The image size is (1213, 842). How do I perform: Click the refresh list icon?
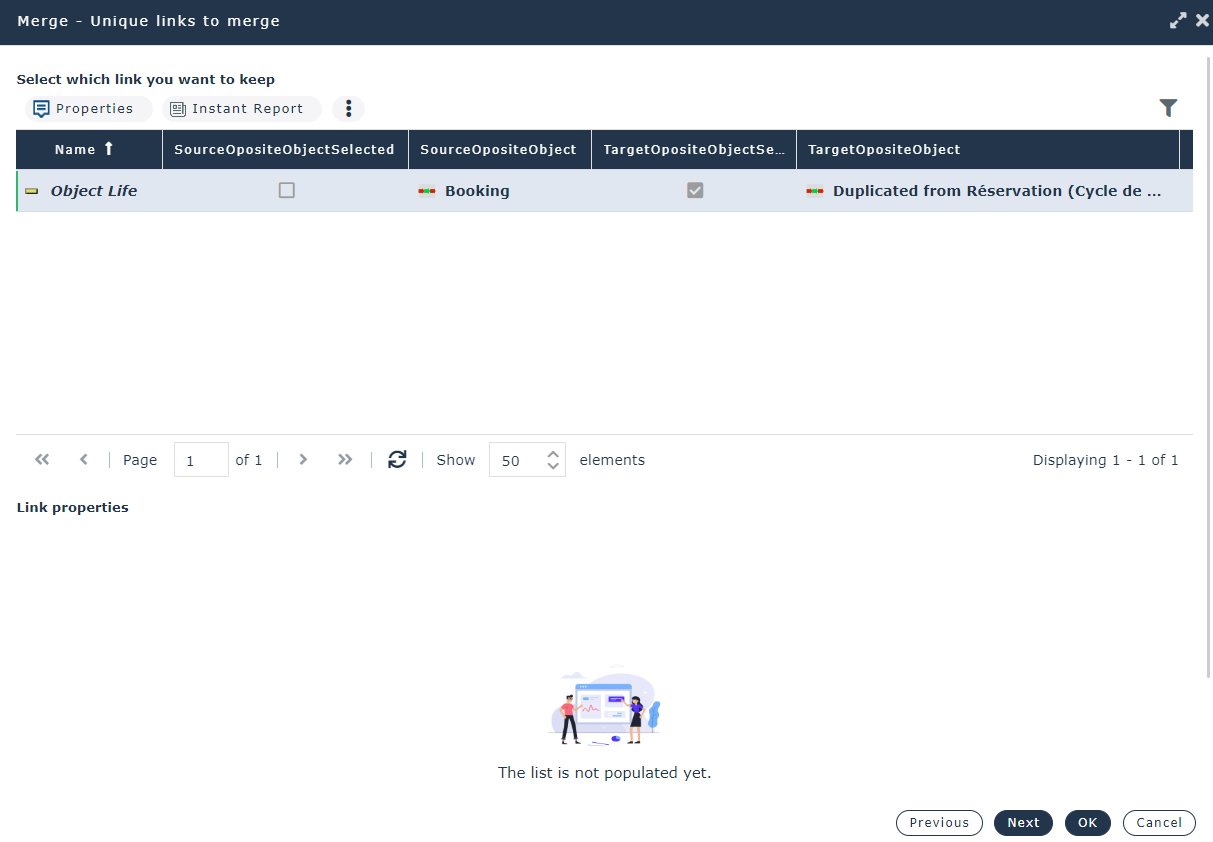(397, 459)
